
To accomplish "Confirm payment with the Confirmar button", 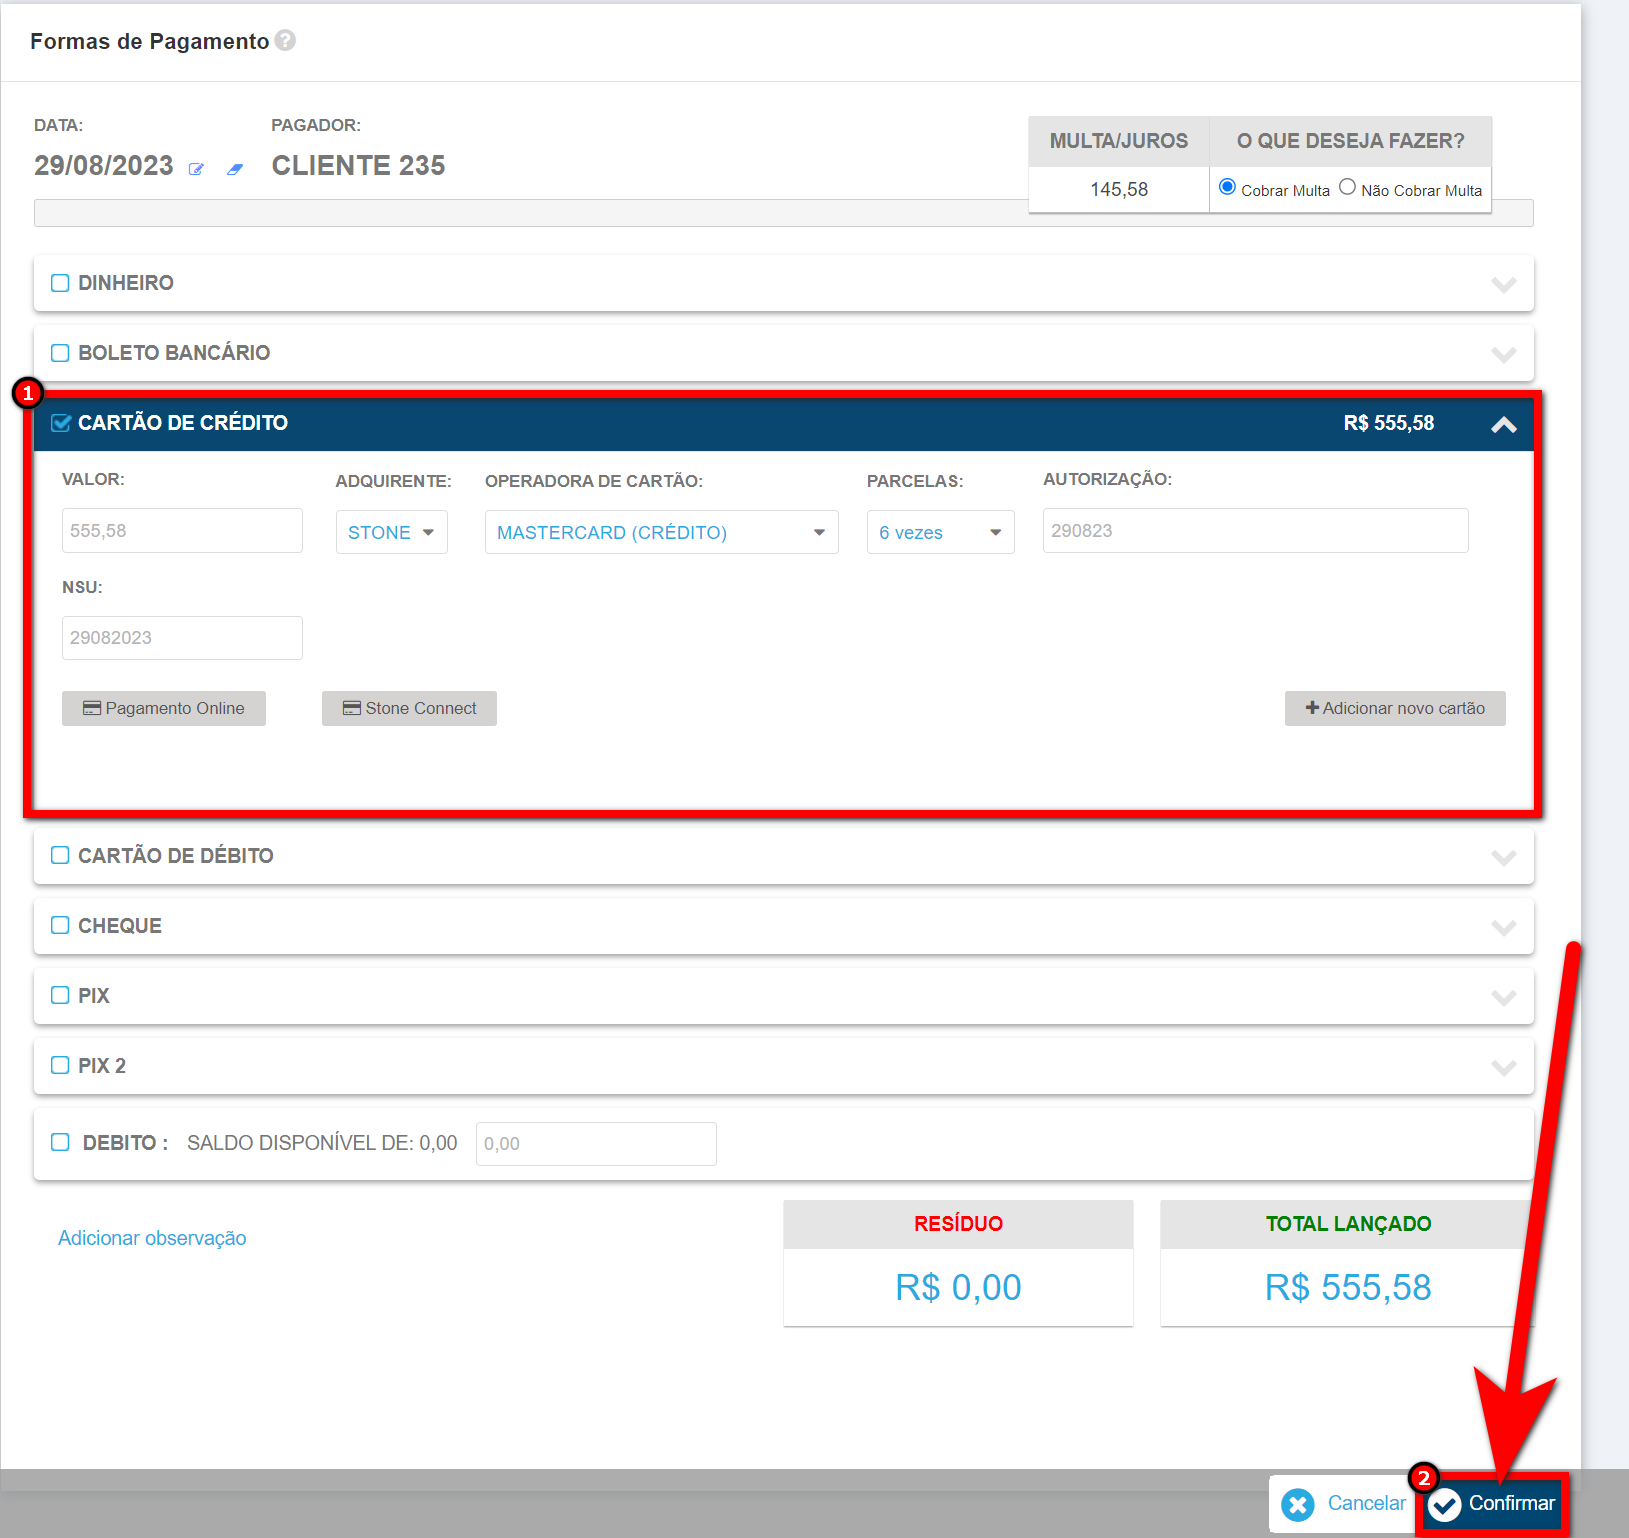I will tap(1492, 1504).
